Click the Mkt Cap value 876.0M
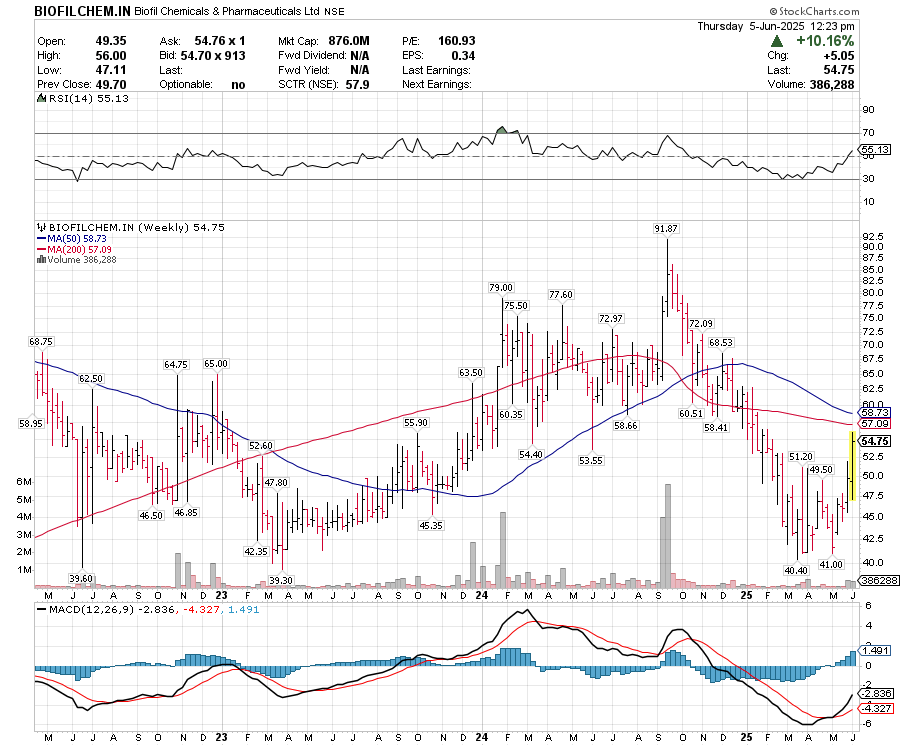This screenshot has width=900, height=746. (349, 41)
